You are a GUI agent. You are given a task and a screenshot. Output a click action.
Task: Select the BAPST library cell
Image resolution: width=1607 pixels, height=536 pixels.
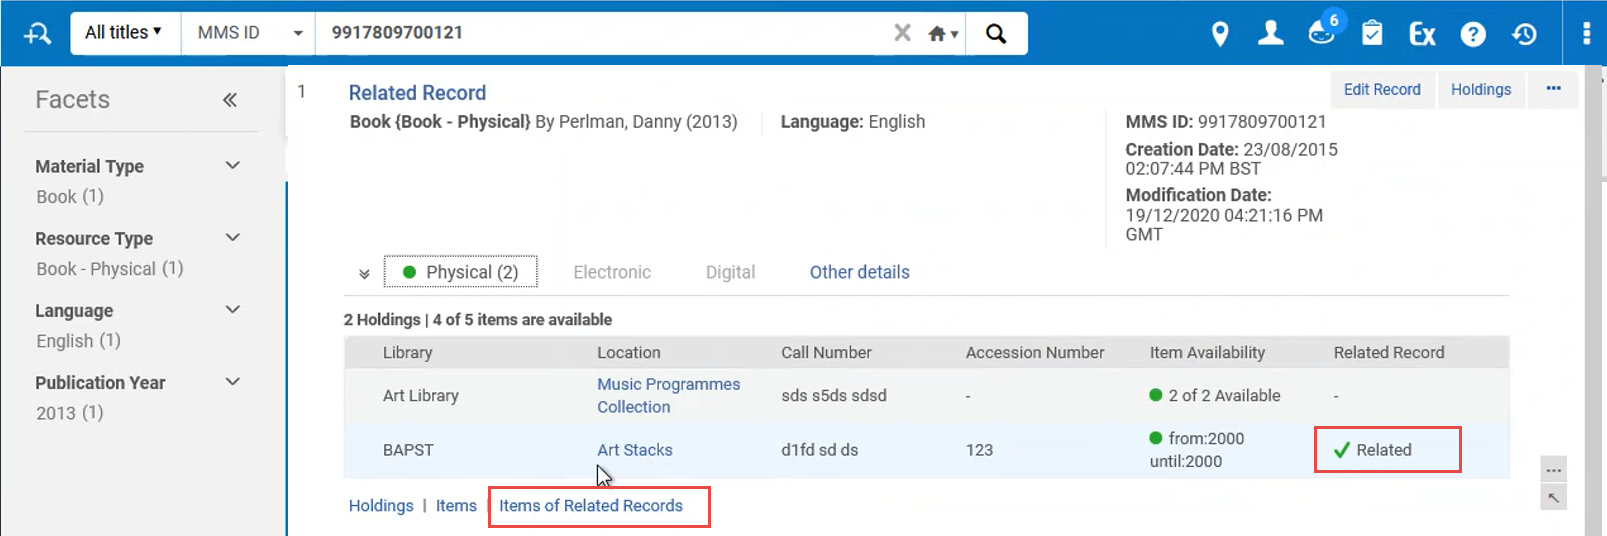click(408, 450)
